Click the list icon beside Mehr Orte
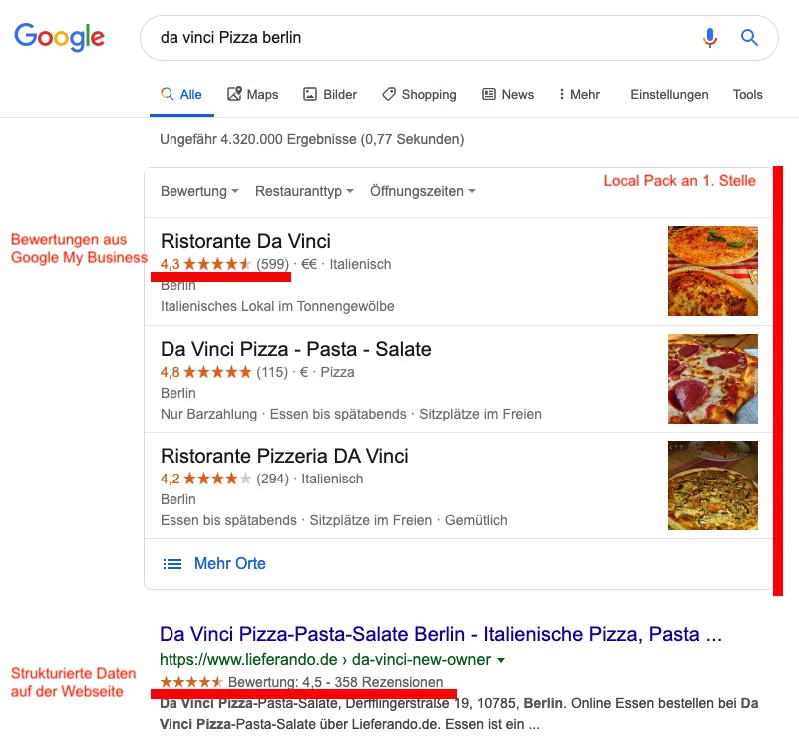Image resolution: width=799 pixels, height=744 pixels. point(172,564)
